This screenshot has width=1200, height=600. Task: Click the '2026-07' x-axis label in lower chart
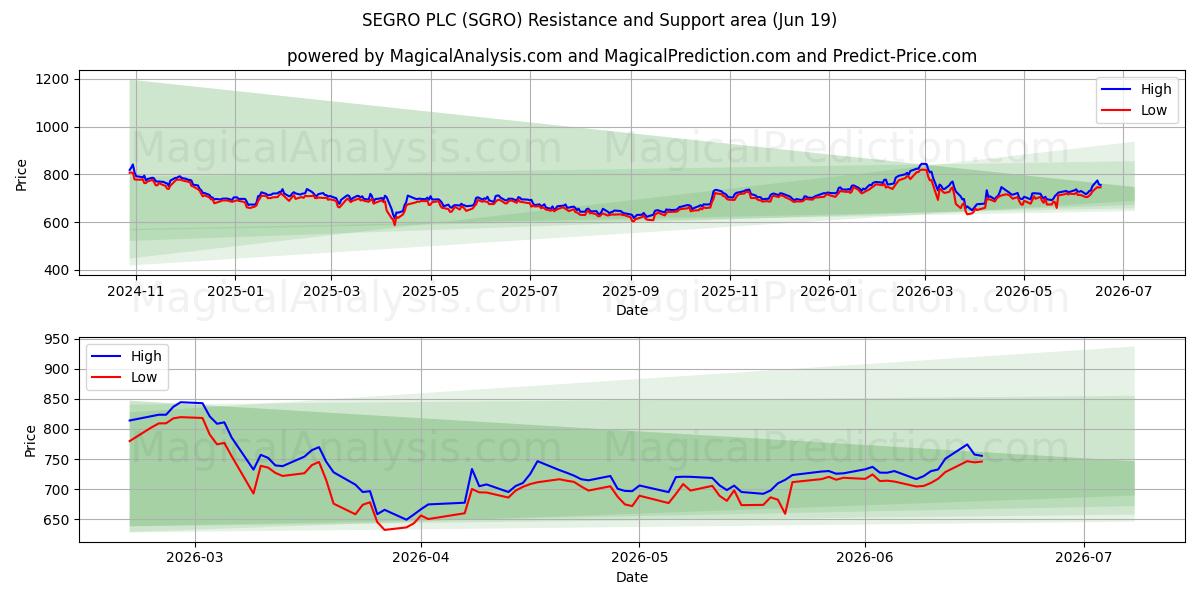tap(1084, 558)
